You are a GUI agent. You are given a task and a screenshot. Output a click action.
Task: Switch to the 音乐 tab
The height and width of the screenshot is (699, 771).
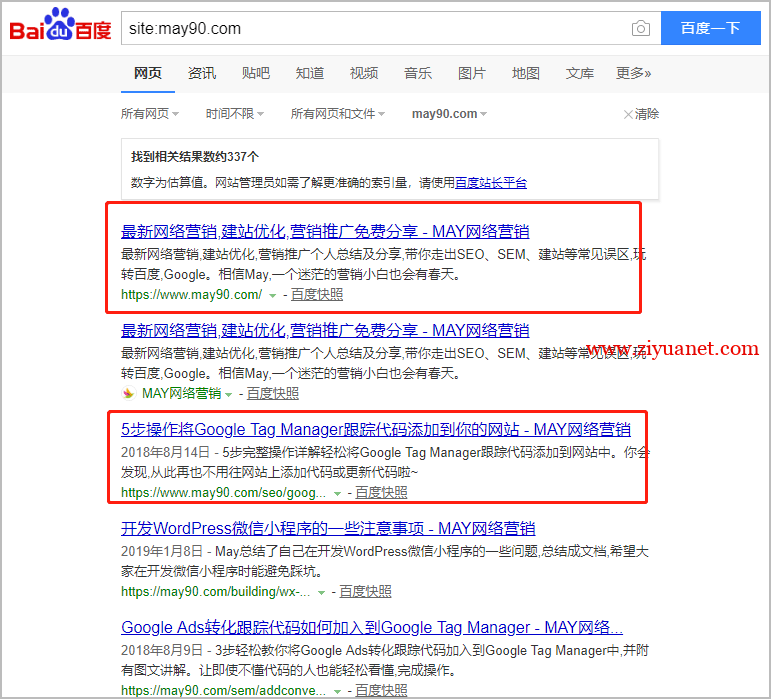(x=418, y=74)
